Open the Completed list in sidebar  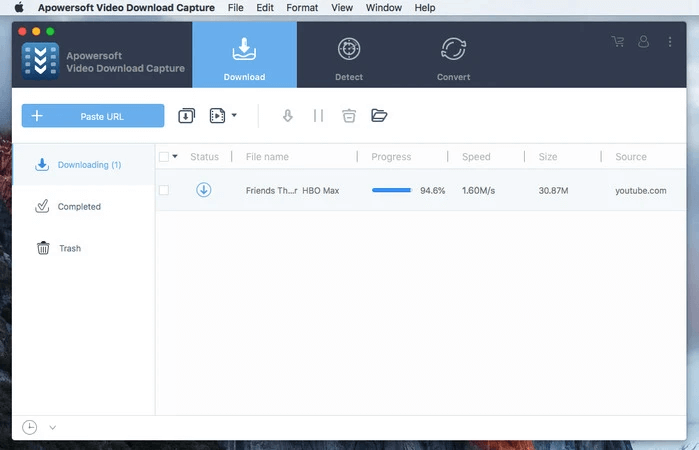point(79,207)
